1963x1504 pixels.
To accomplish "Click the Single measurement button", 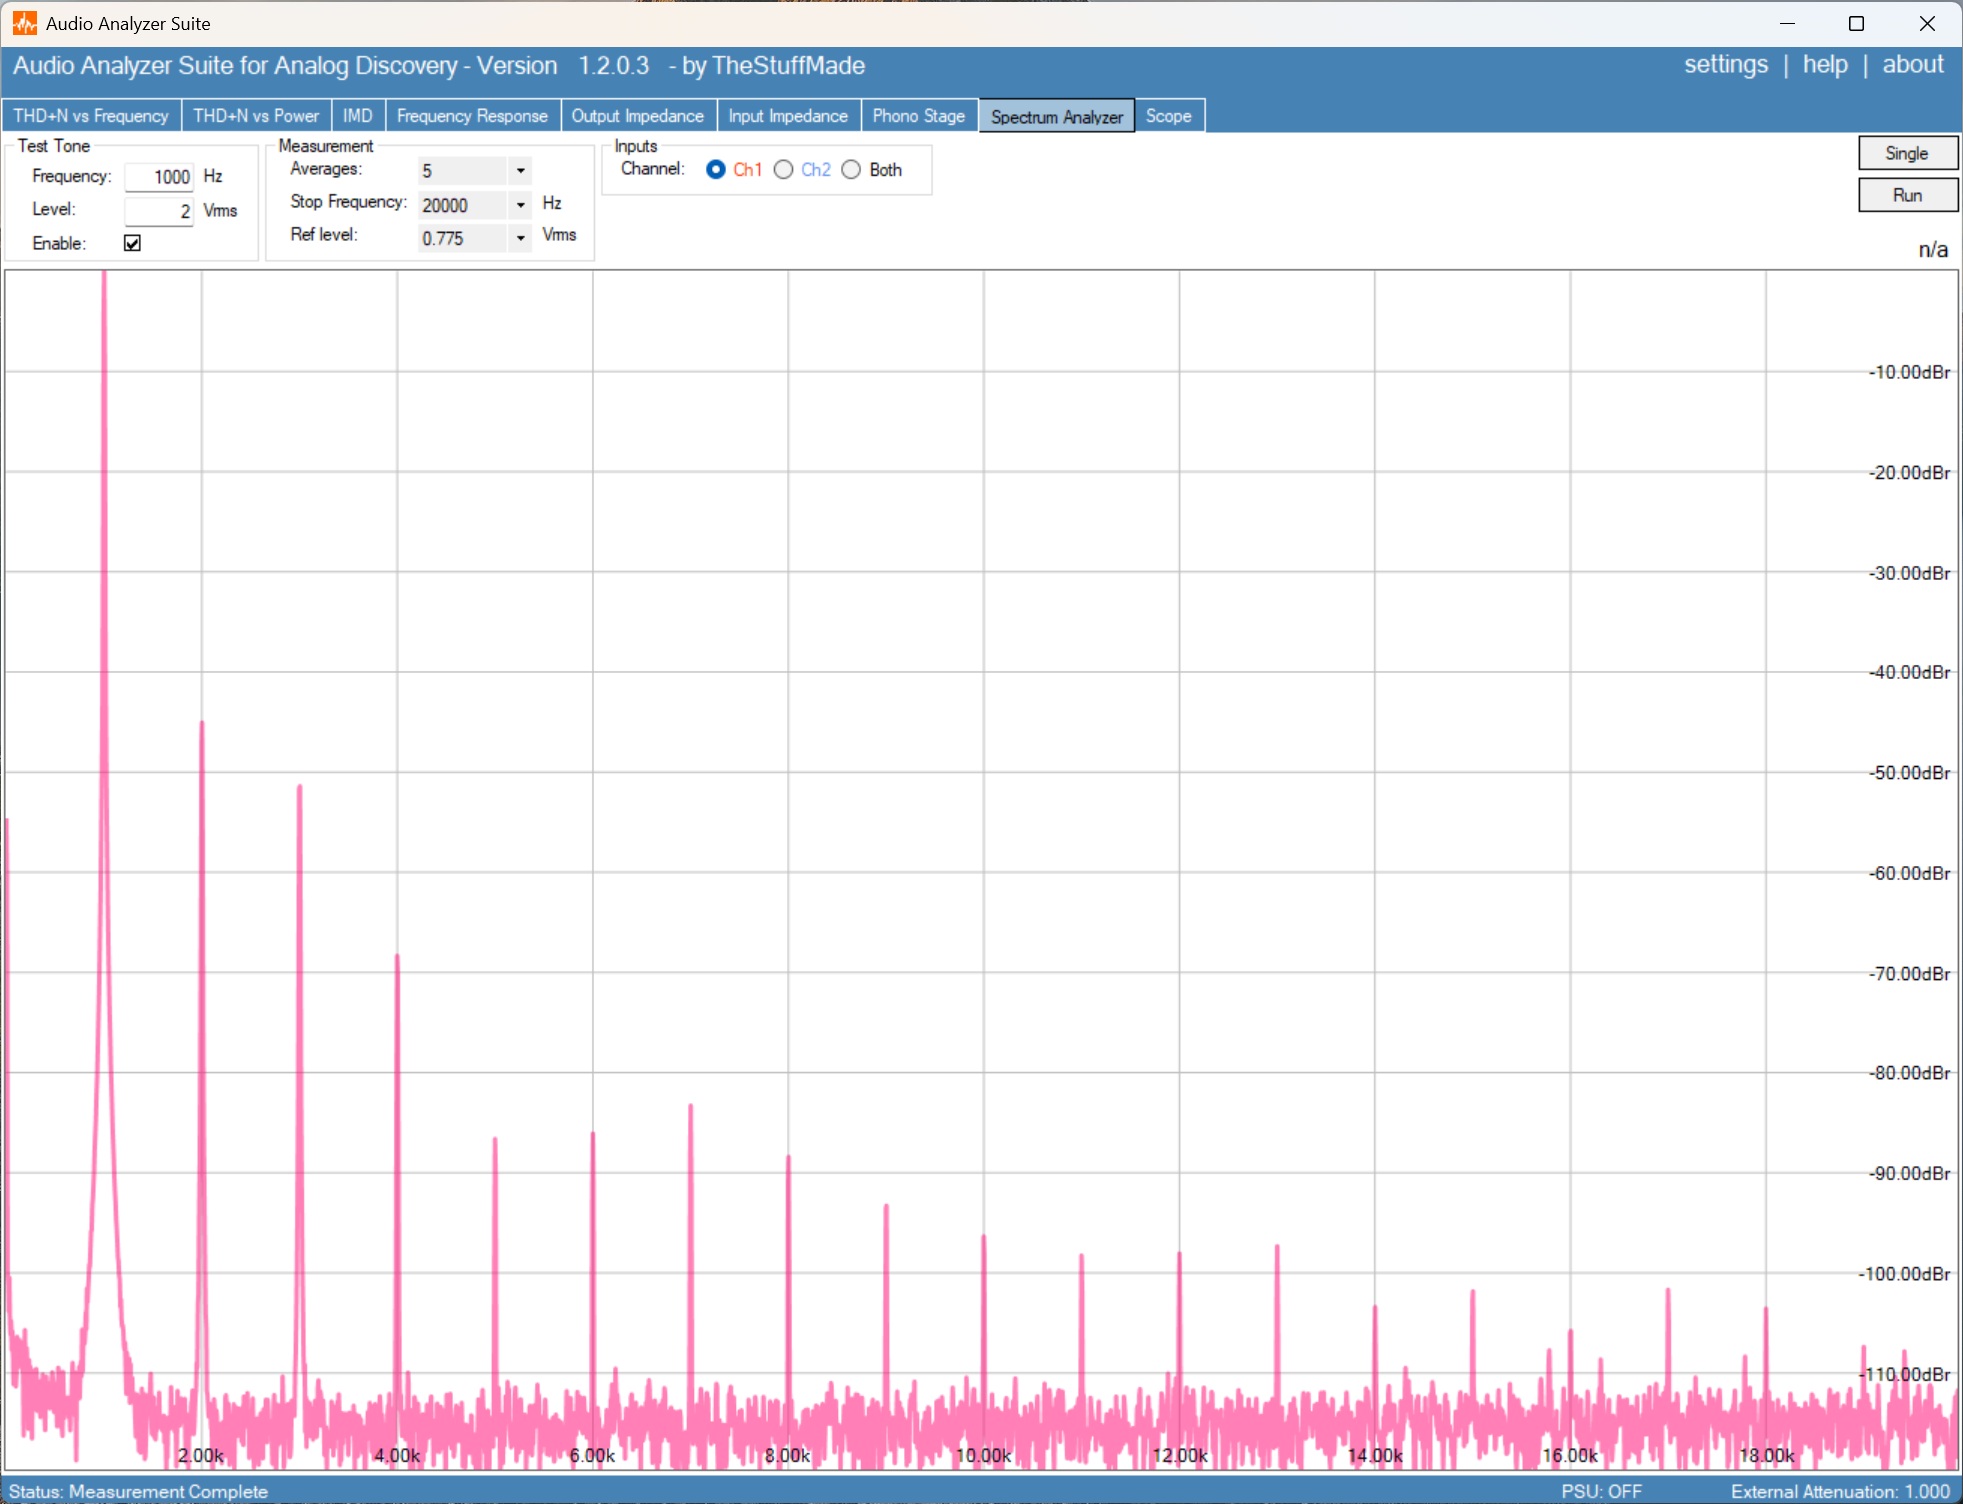I will coord(1907,153).
